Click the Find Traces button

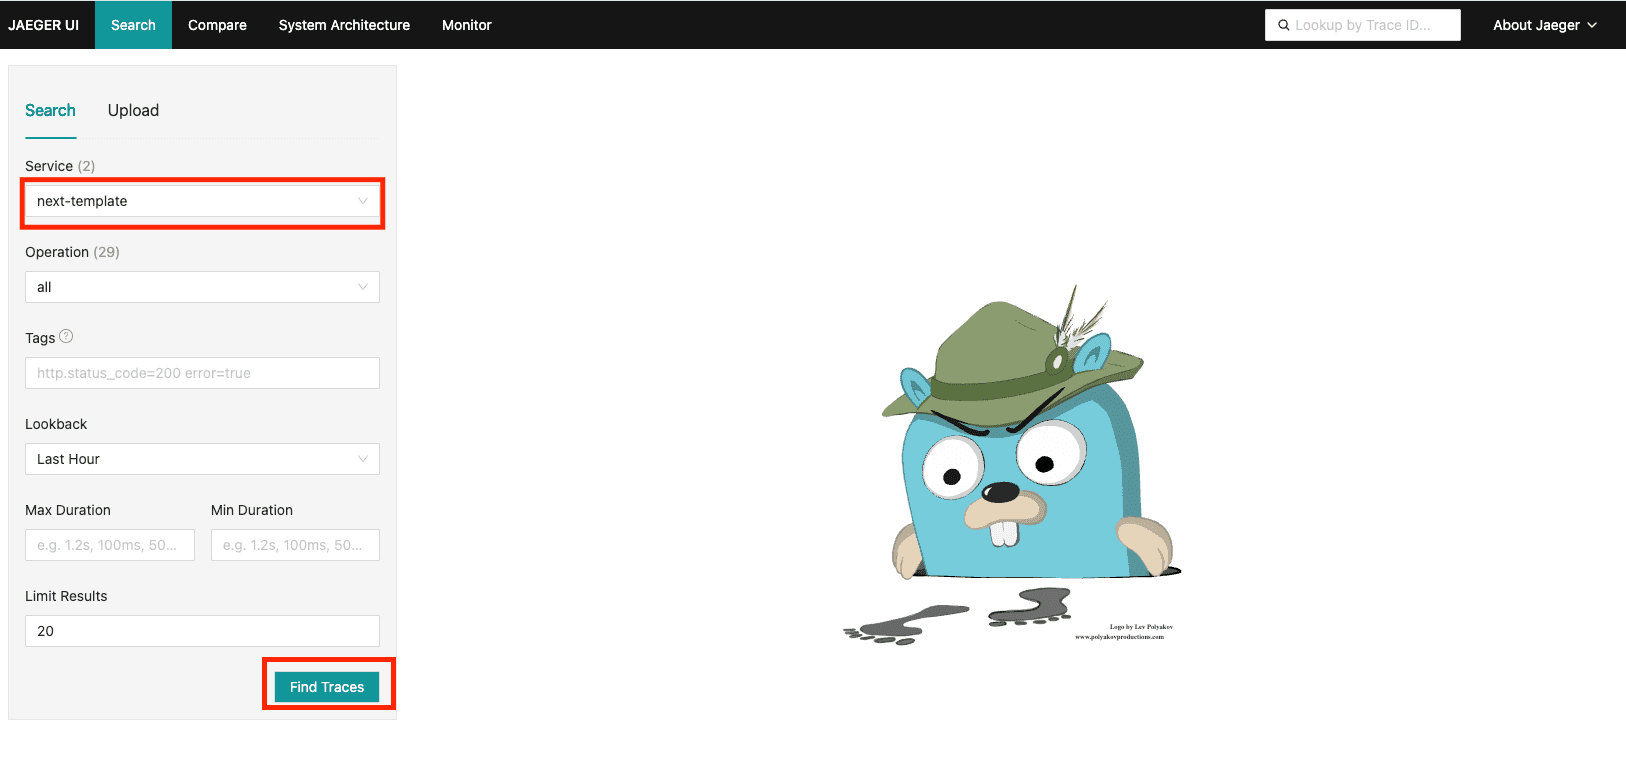click(x=327, y=687)
